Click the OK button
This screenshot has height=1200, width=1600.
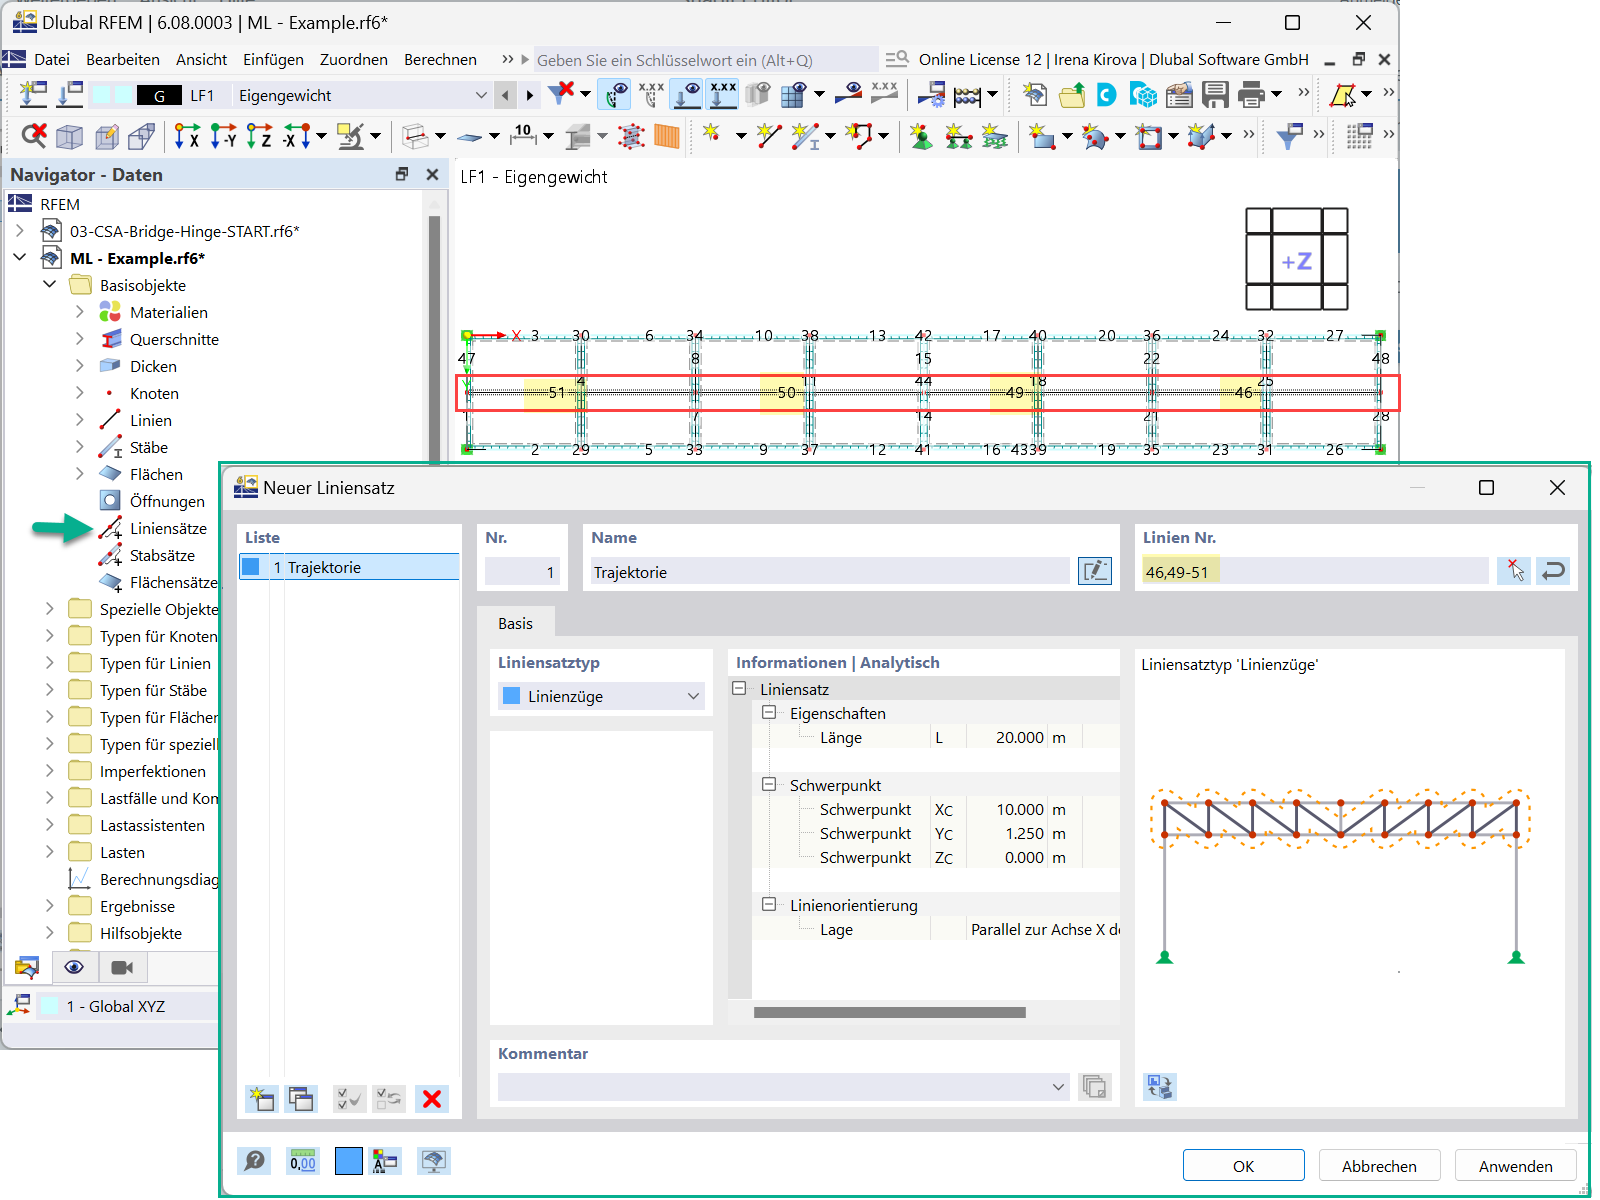[1243, 1166]
